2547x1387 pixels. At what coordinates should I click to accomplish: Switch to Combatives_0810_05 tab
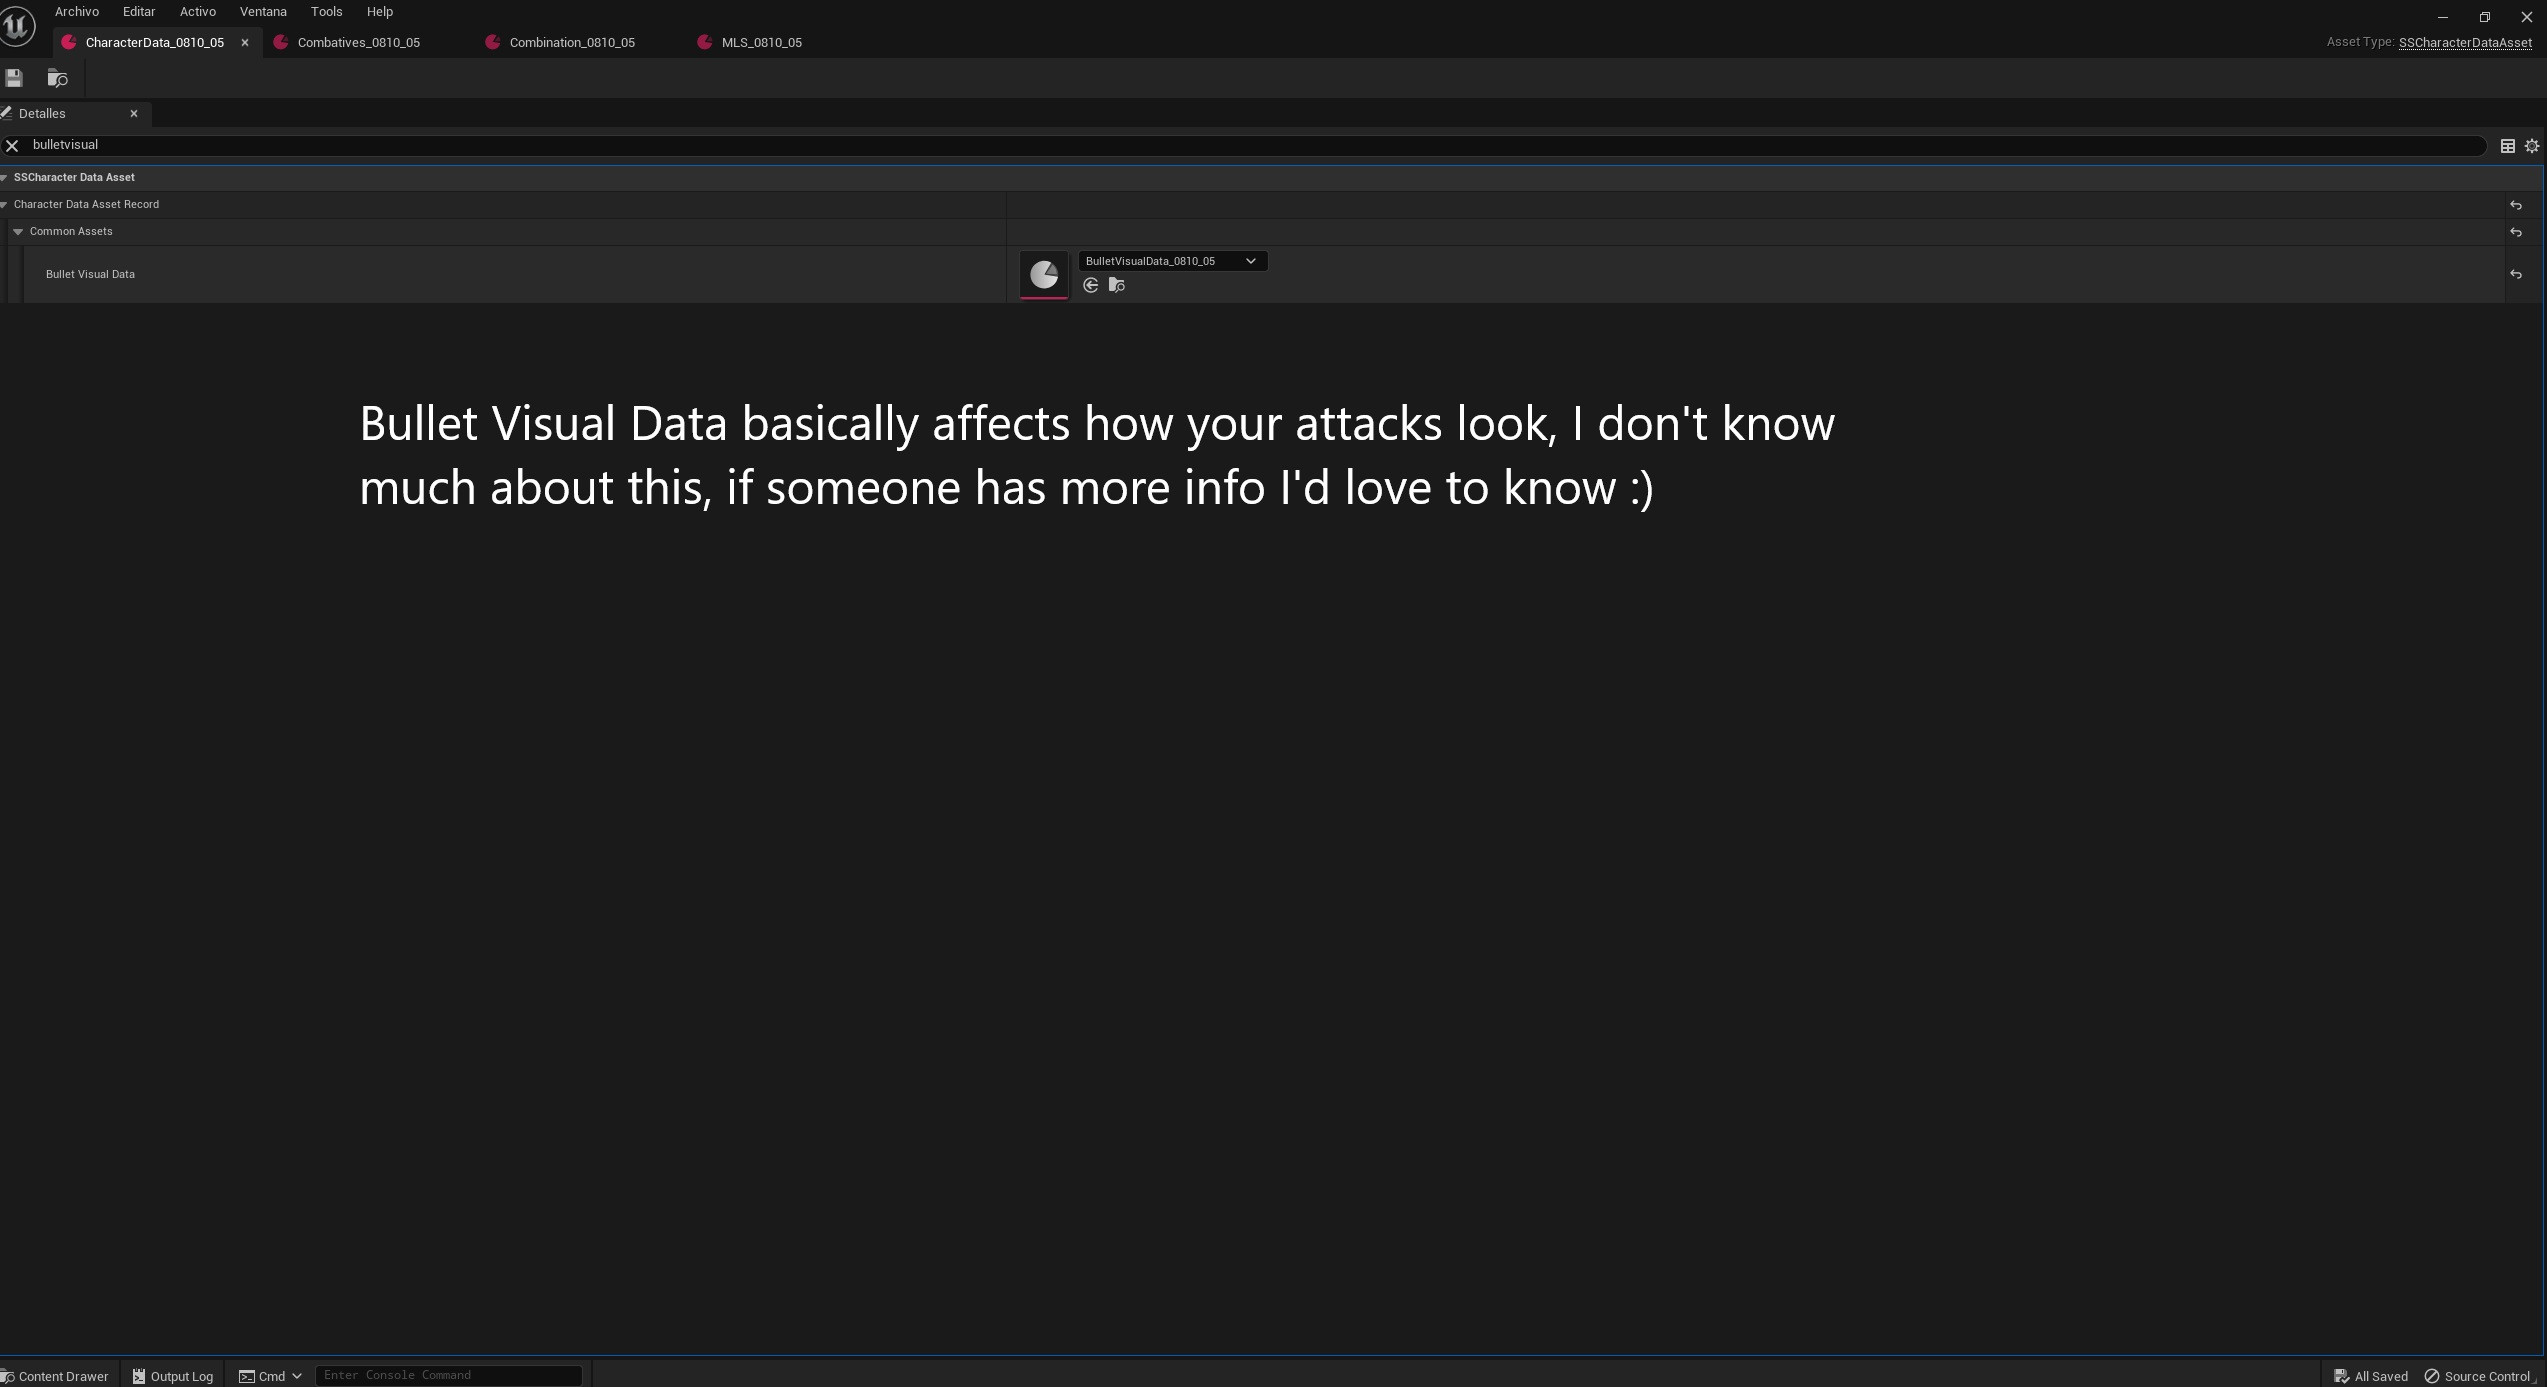[358, 43]
